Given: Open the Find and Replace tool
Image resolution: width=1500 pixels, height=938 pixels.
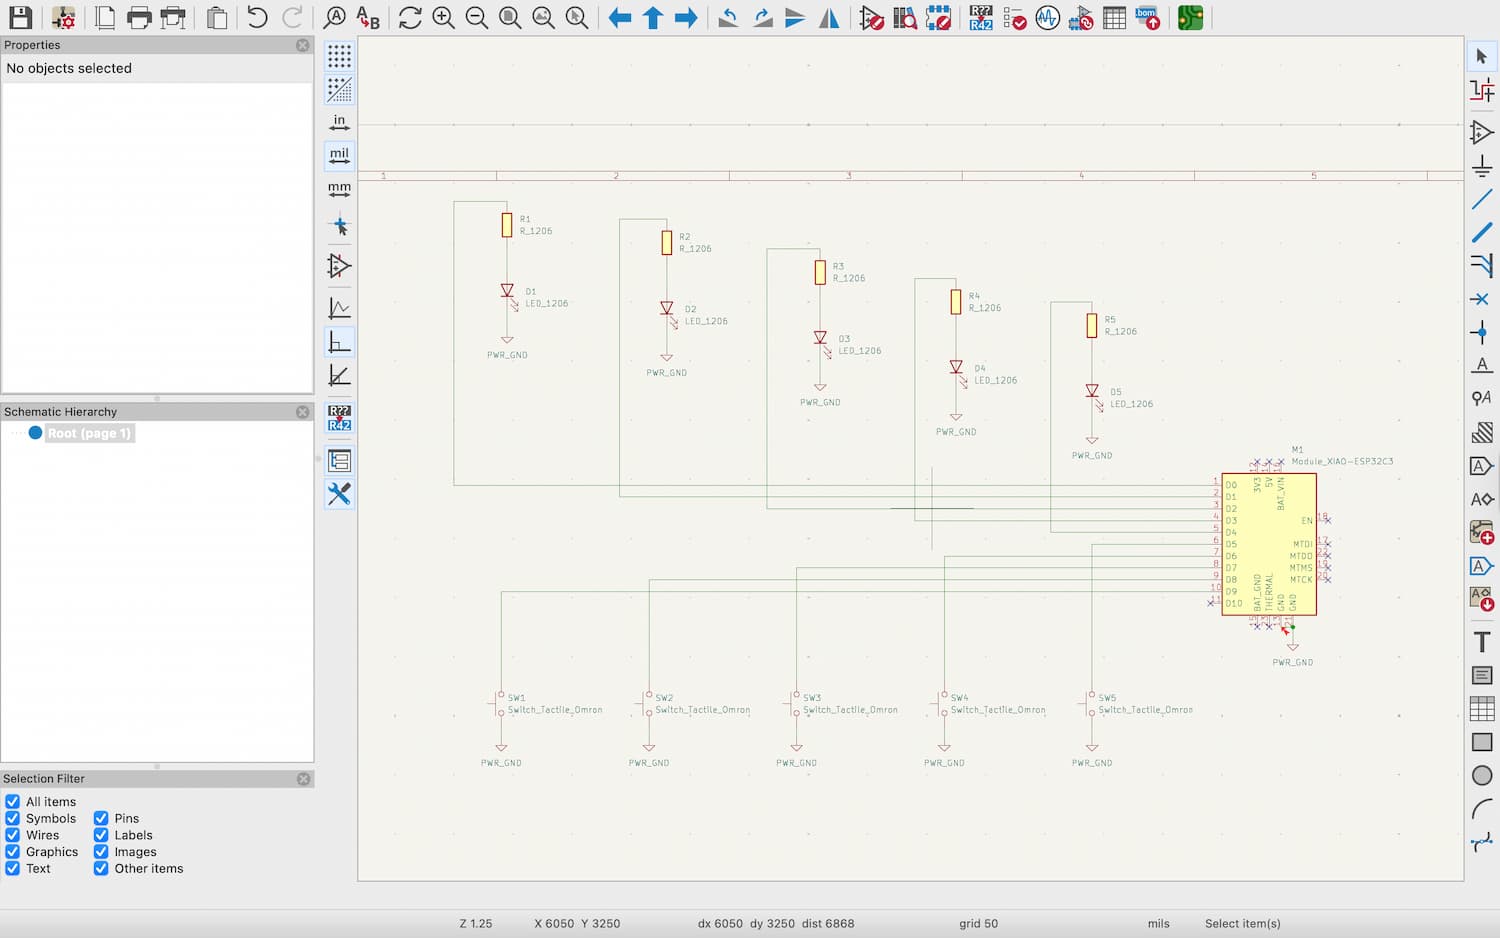Looking at the screenshot, I should pyautogui.click(x=368, y=18).
